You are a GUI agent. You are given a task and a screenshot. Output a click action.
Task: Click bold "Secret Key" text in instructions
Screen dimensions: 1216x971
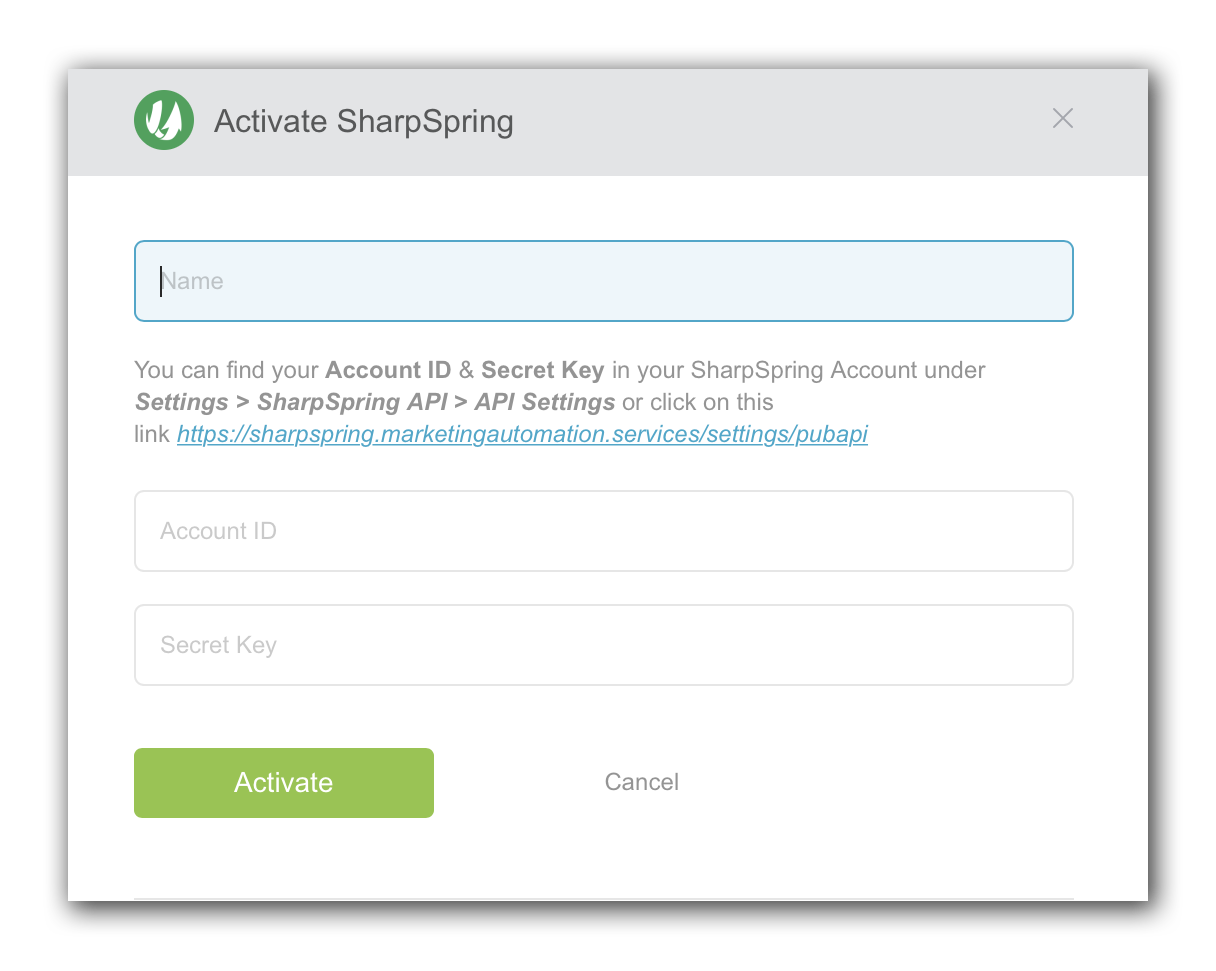point(543,370)
